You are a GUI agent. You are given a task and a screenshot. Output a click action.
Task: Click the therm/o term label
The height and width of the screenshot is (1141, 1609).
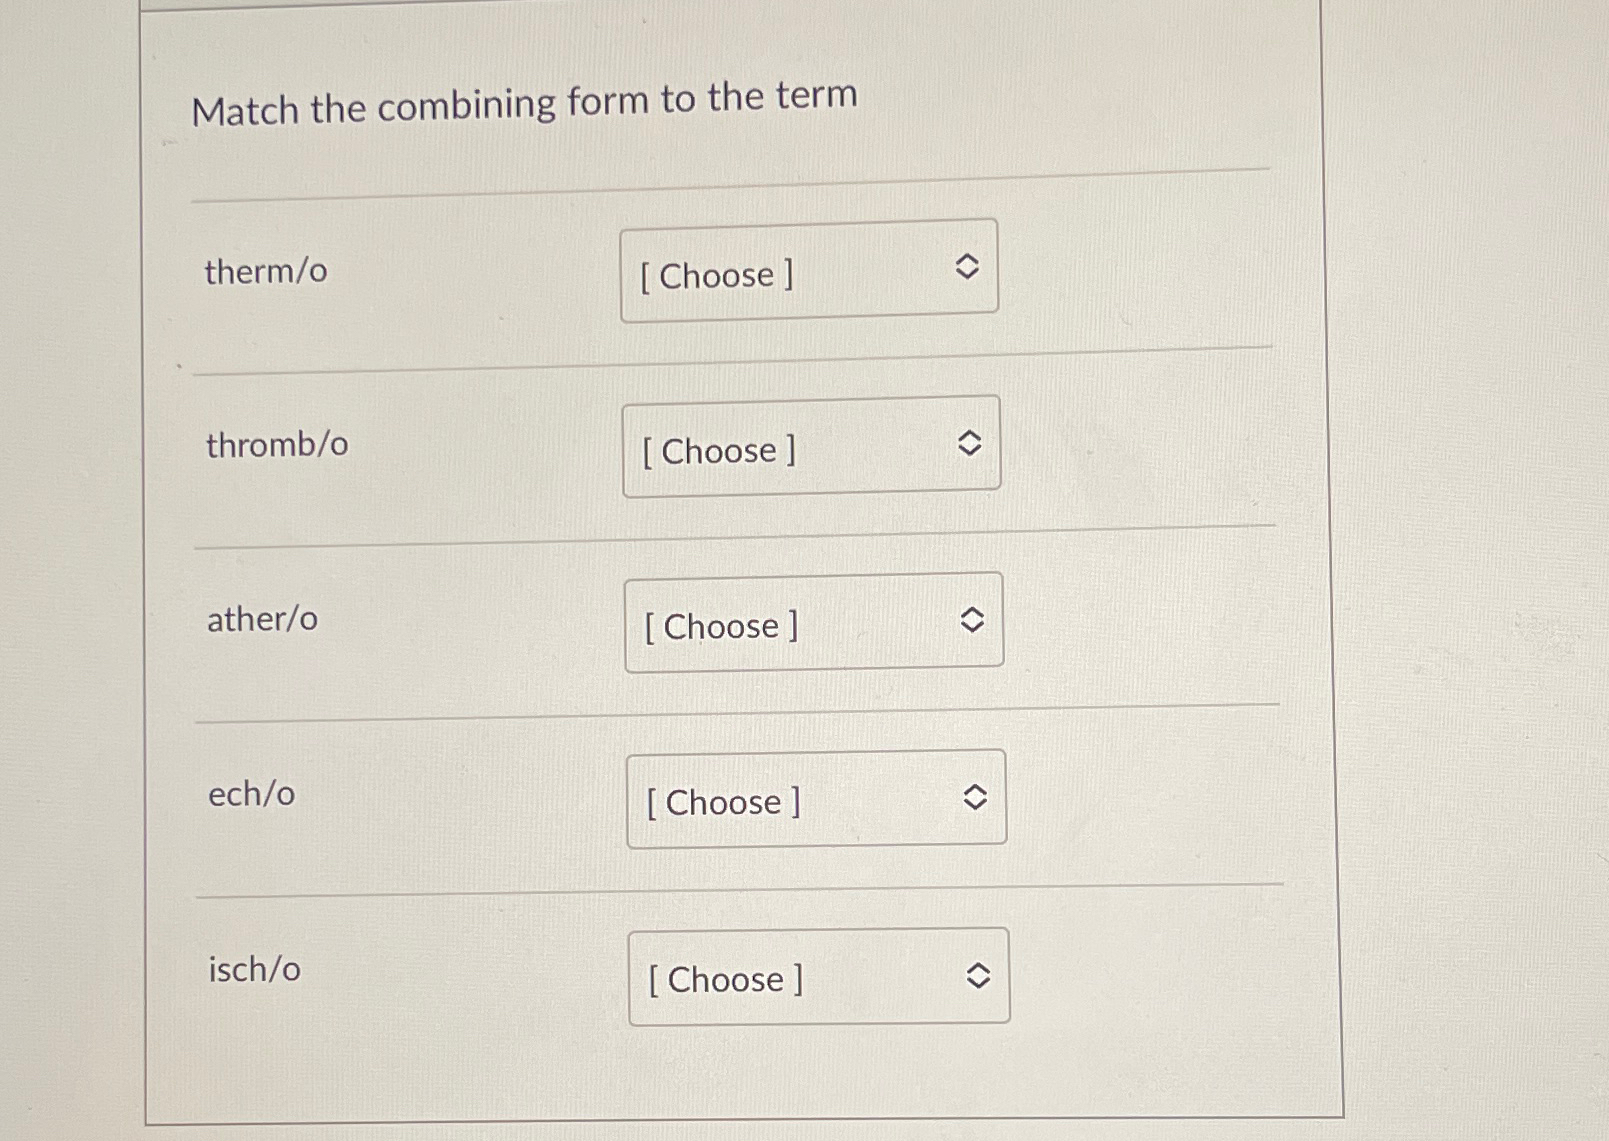coord(263,271)
